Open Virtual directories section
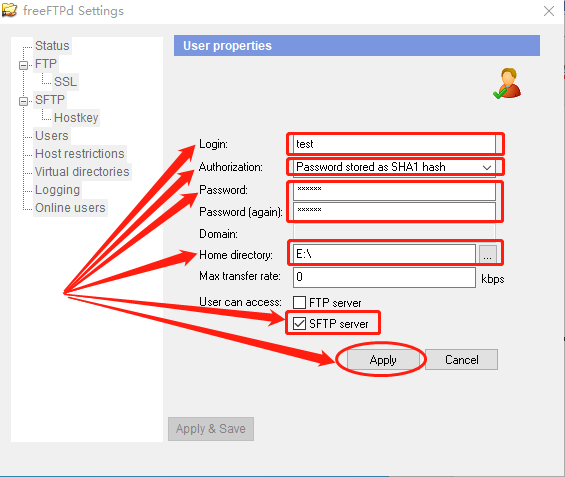 pos(82,172)
